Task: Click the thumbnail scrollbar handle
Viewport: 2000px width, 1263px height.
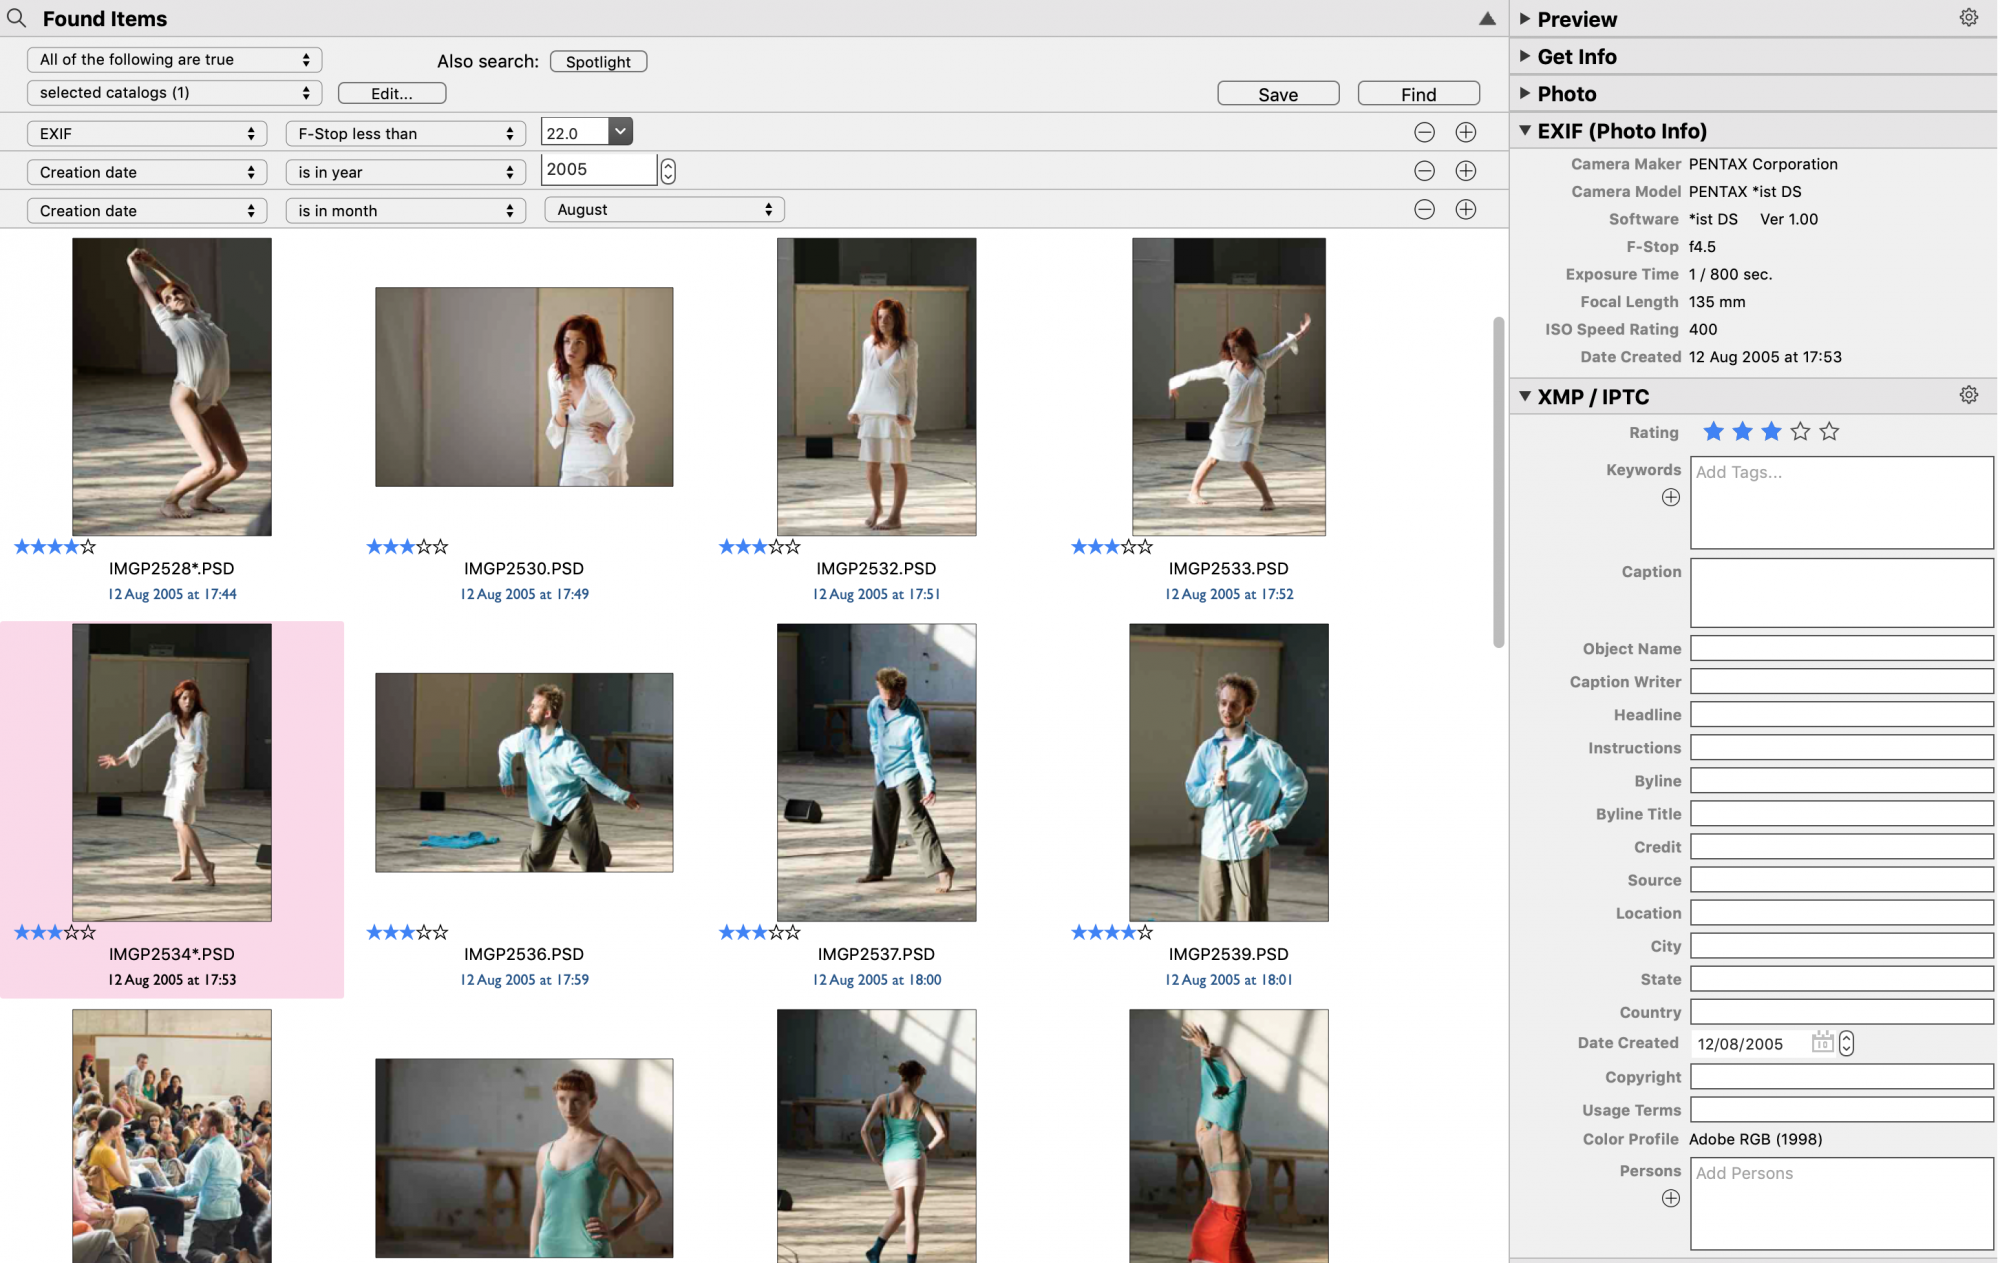Action: [1498, 482]
